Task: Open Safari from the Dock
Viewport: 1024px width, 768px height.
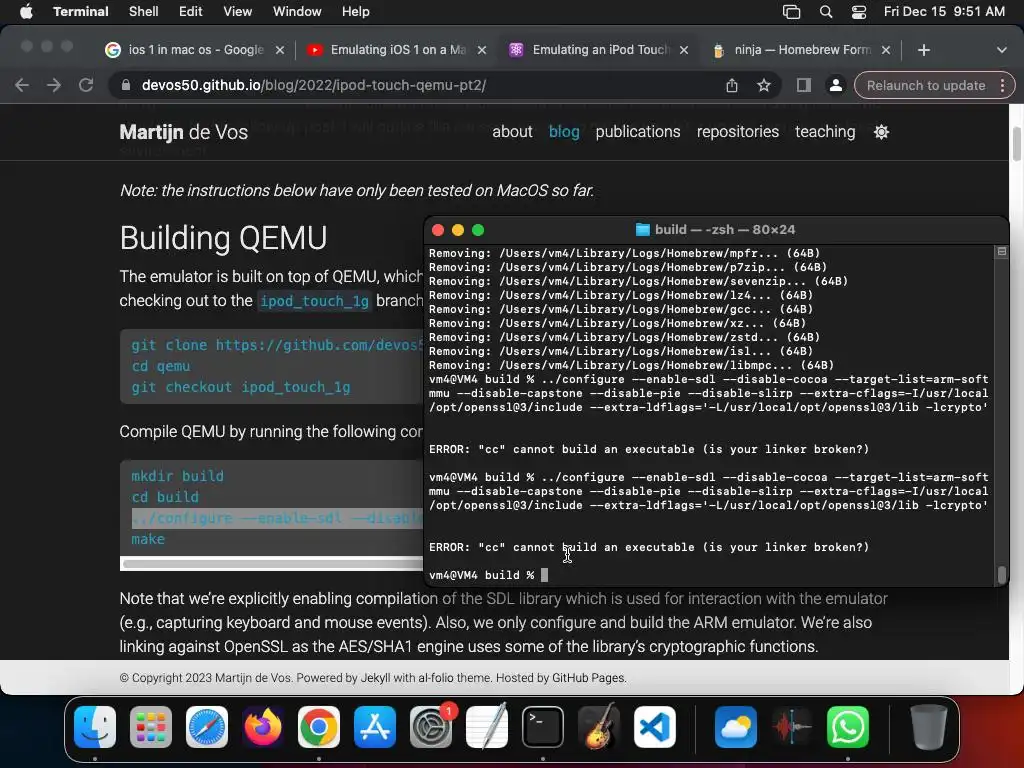Action: coord(207,727)
